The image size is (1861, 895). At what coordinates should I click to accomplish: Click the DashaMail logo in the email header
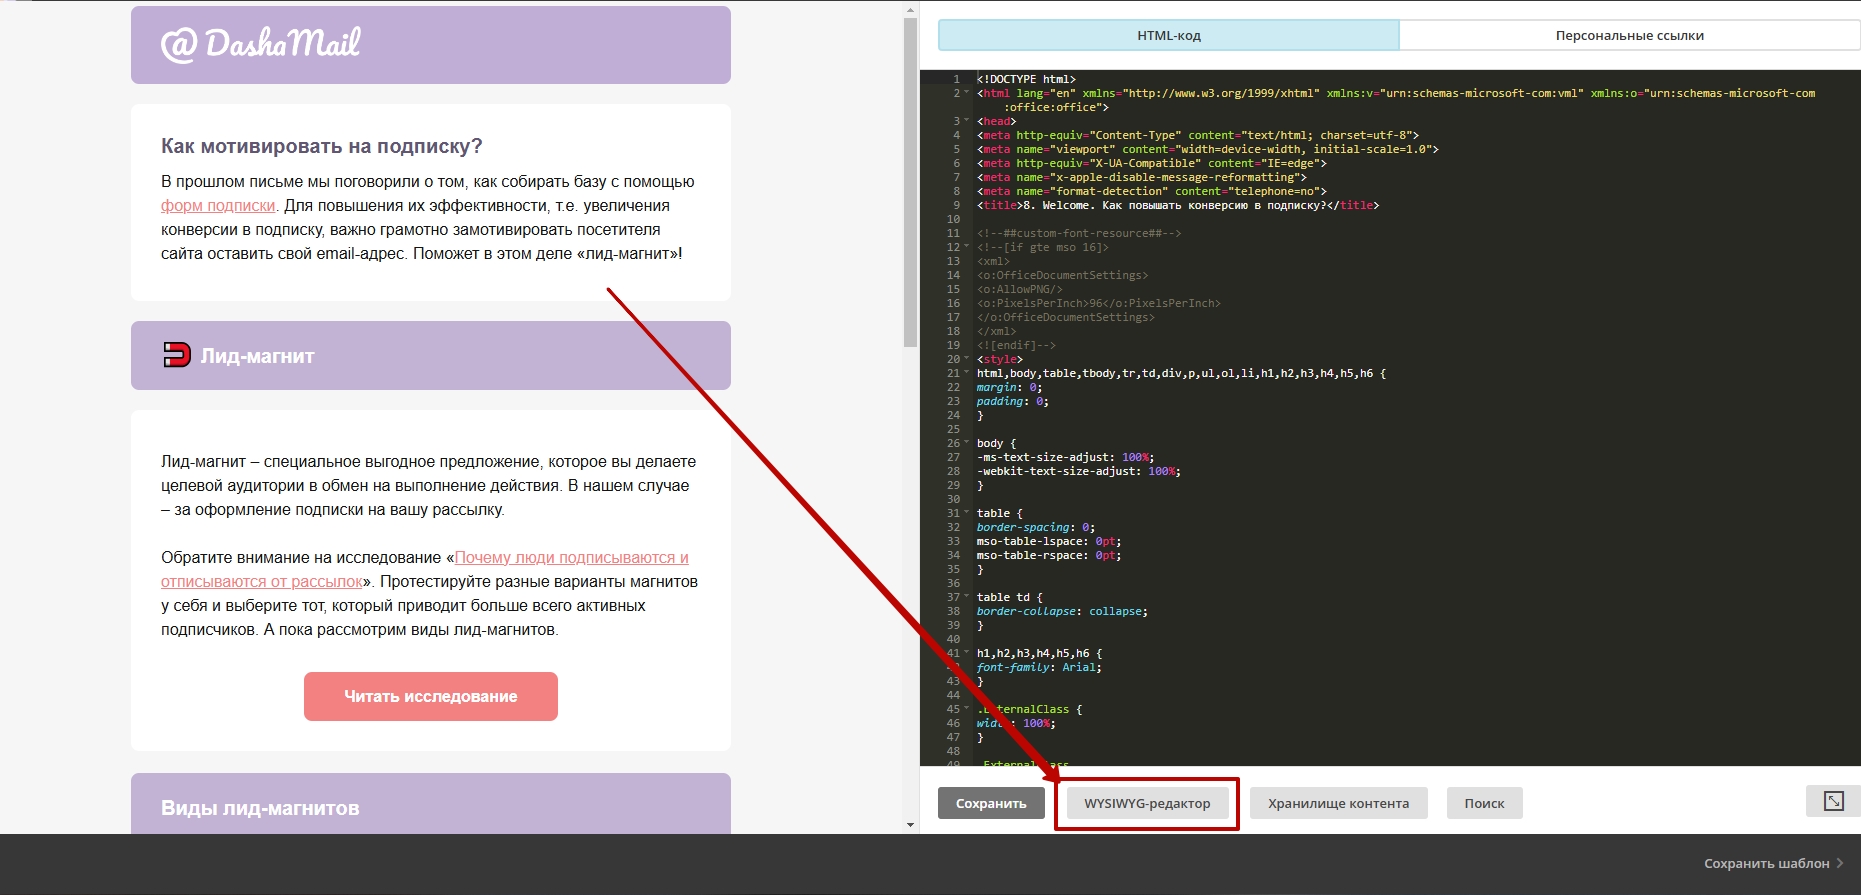(x=260, y=45)
